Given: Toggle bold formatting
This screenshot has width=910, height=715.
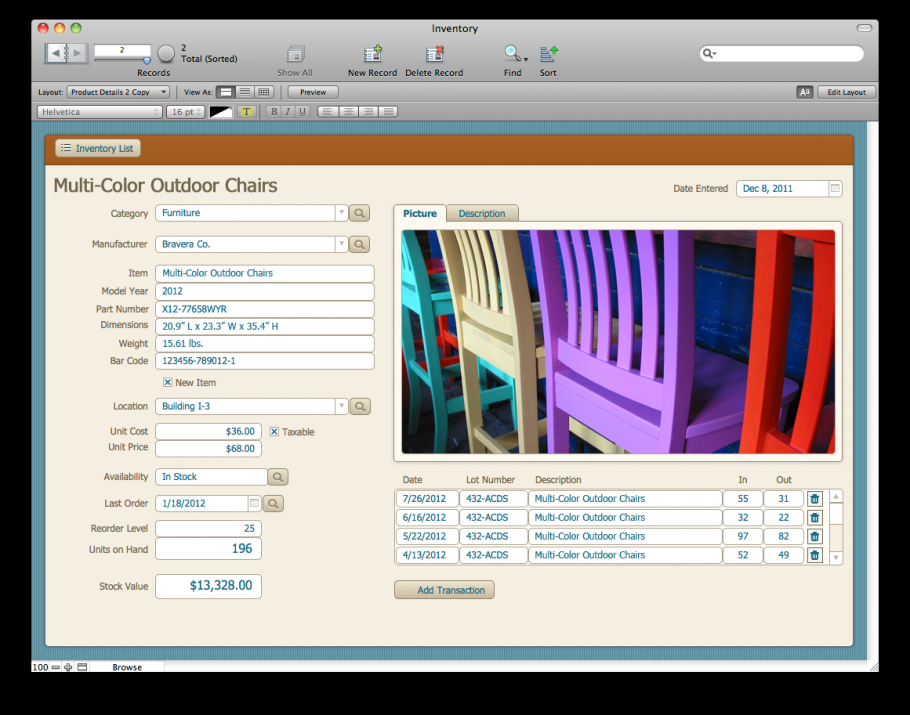Looking at the screenshot, I should click(x=274, y=112).
